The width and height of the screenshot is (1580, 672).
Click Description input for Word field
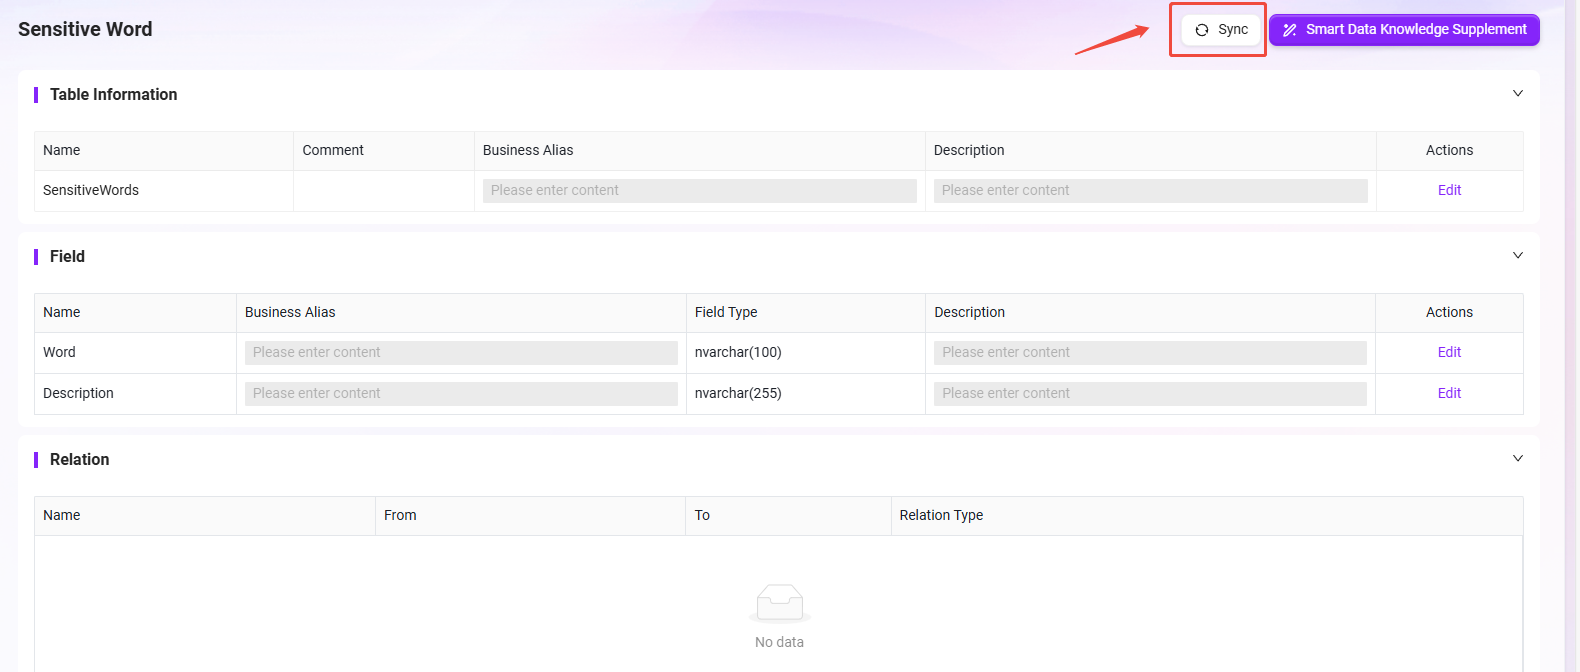tap(1150, 352)
